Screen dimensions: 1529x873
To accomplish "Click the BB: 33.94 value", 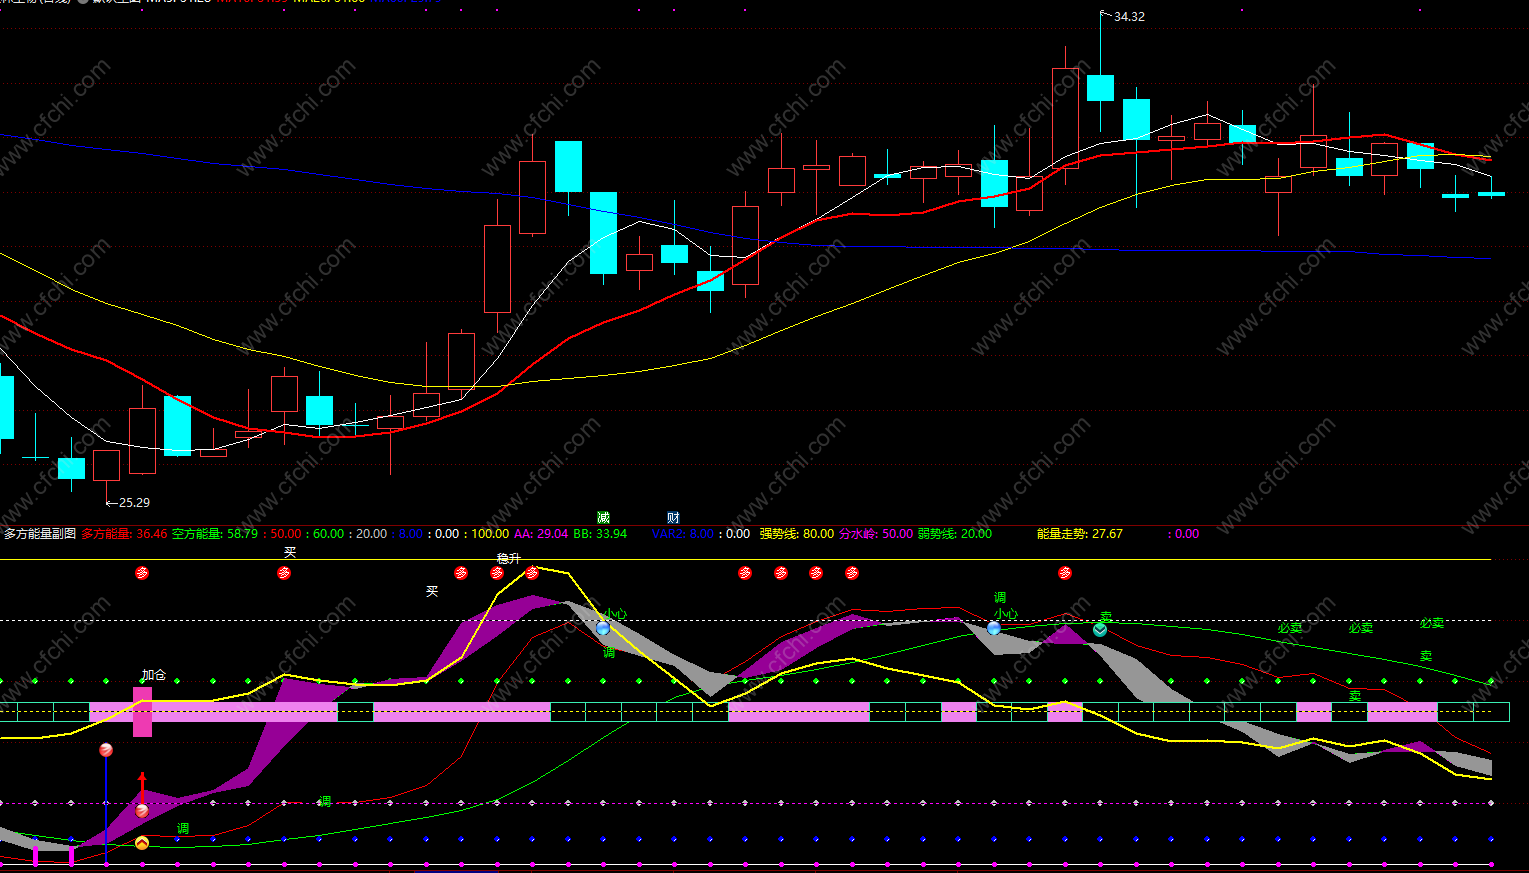I will [600, 534].
